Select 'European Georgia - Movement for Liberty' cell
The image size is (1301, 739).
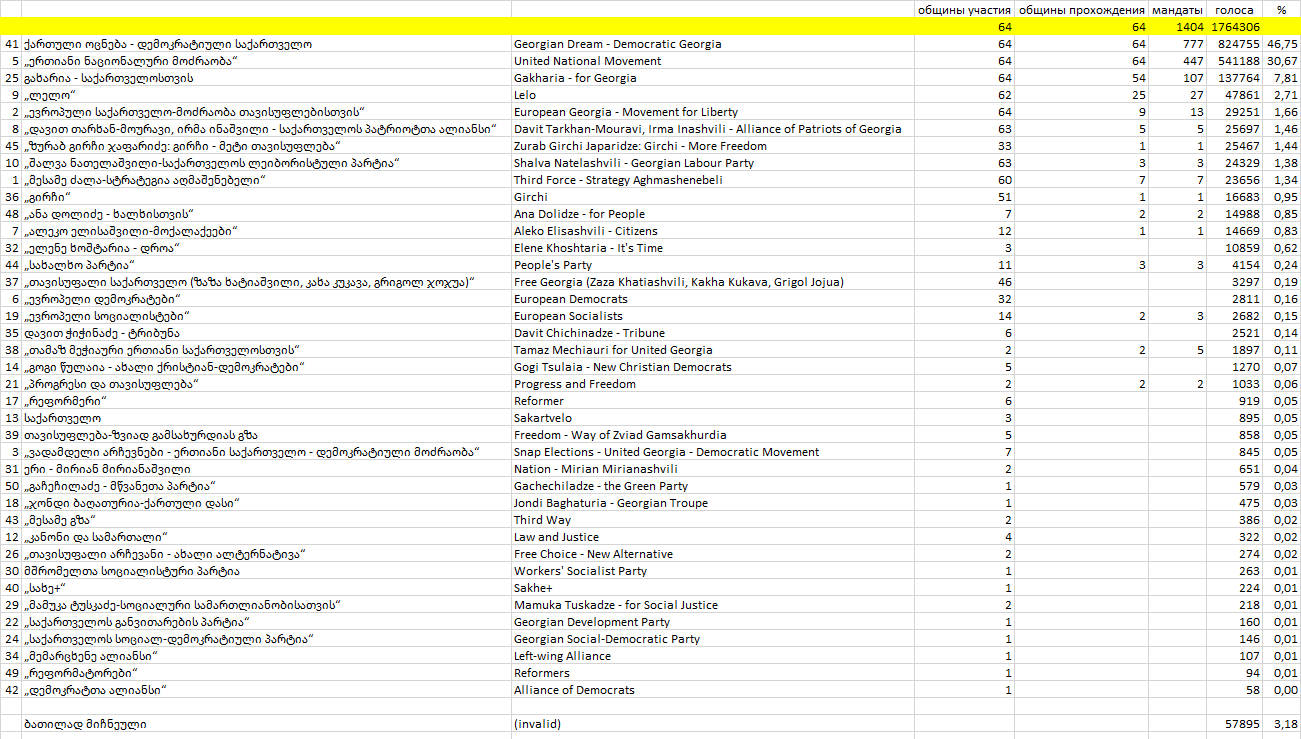713,112
